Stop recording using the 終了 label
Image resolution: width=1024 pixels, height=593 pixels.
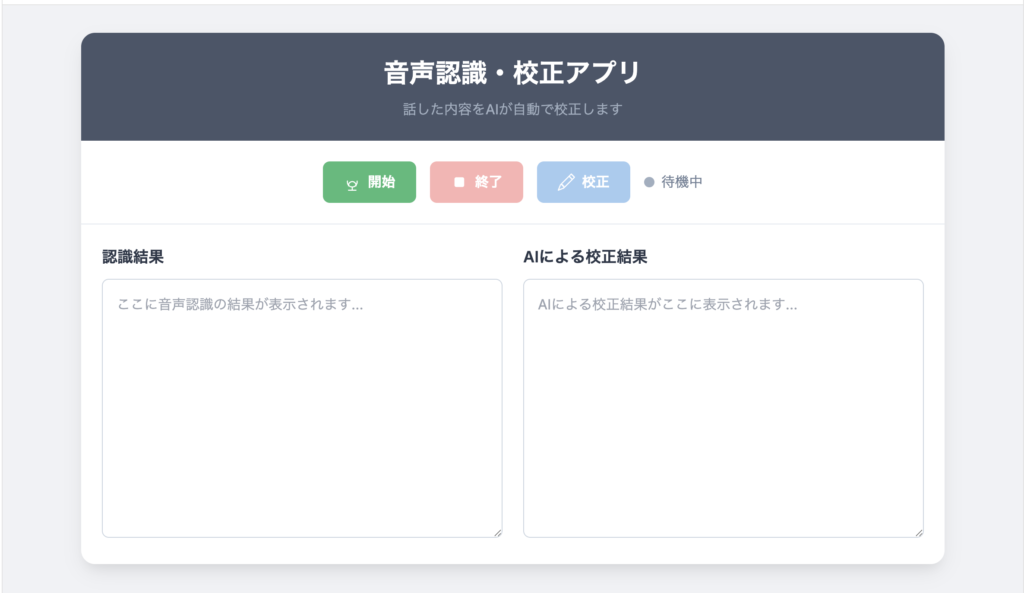click(488, 183)
